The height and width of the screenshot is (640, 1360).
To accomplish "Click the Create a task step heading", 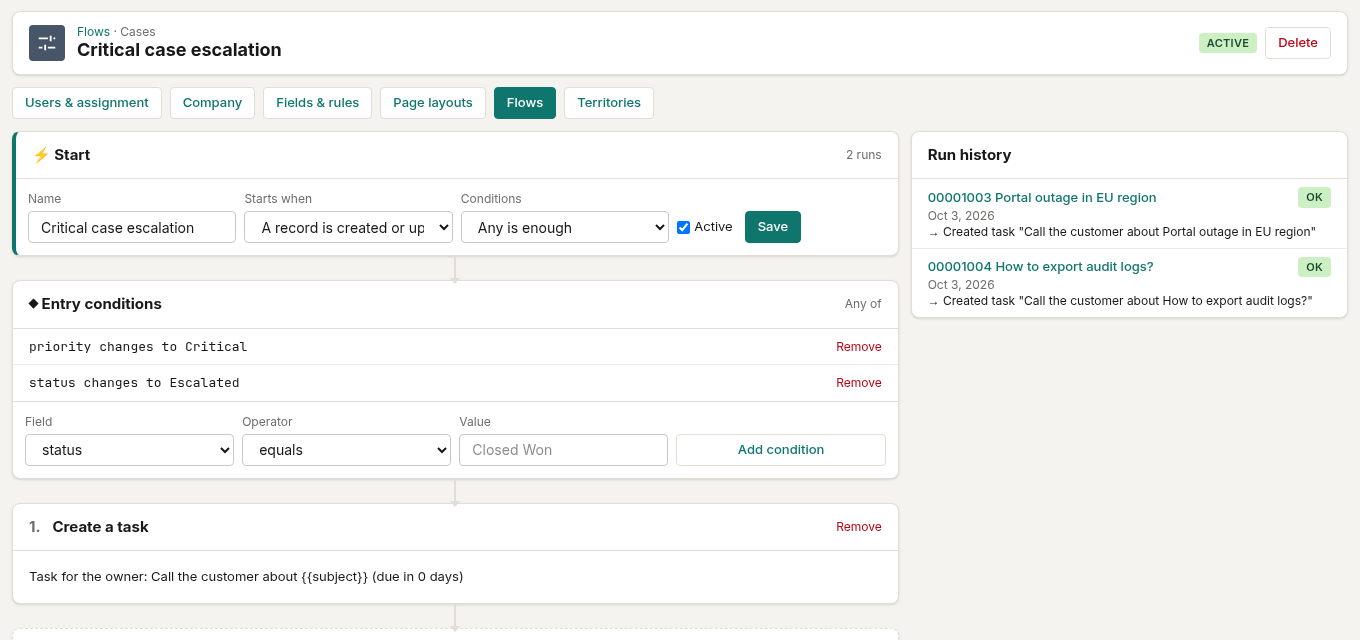I will (x=100, y=527).
